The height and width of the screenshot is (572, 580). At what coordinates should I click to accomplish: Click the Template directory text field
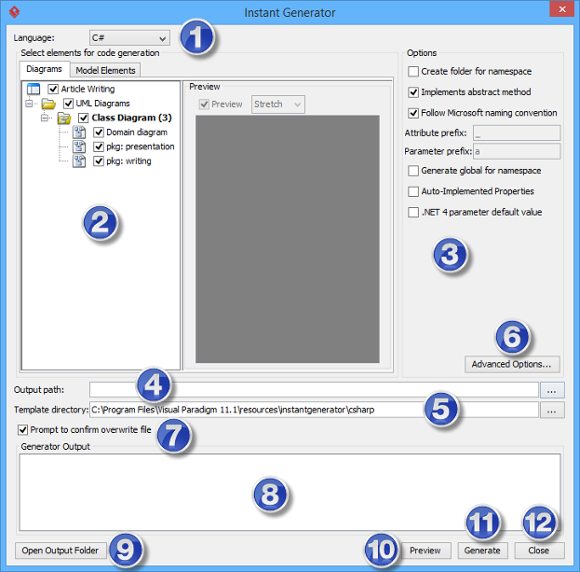click(x=314, y=410)
